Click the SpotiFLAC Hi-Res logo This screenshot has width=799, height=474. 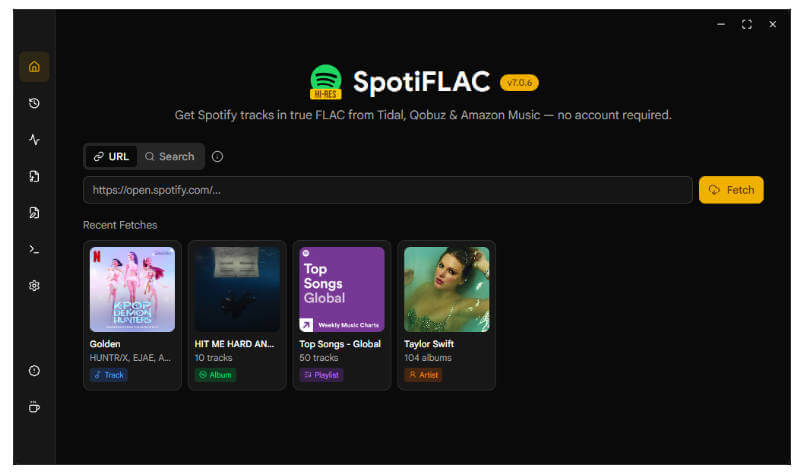[326, 82]
